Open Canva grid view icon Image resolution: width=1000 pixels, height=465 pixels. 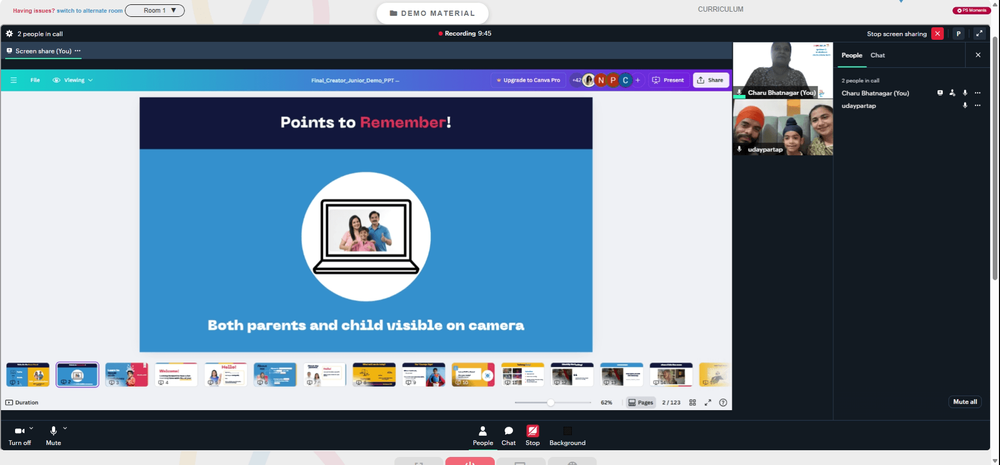point(693,402)
